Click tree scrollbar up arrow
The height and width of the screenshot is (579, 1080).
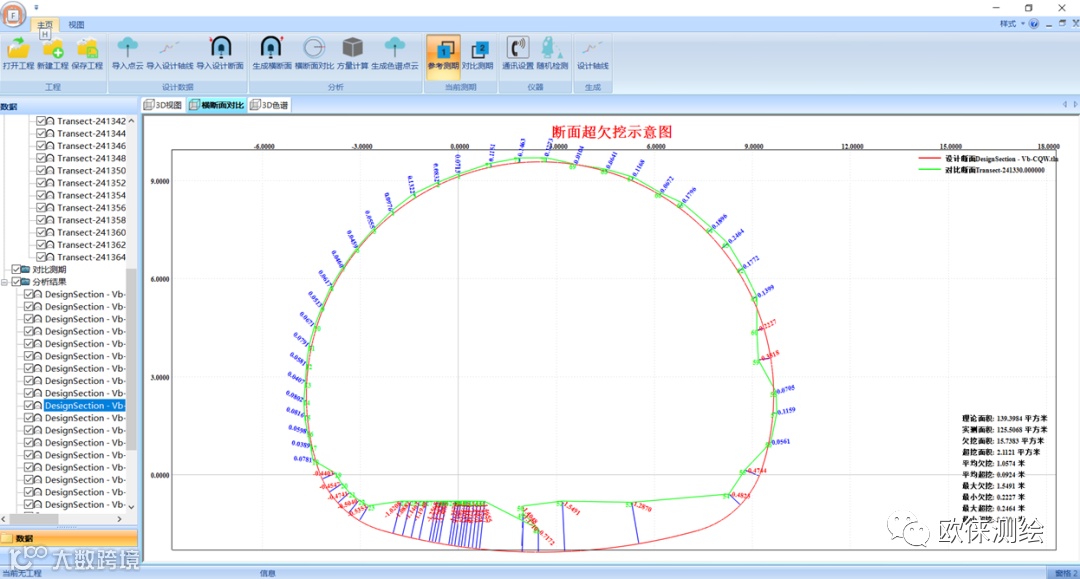pyautogui.click(x=131, y=120)
